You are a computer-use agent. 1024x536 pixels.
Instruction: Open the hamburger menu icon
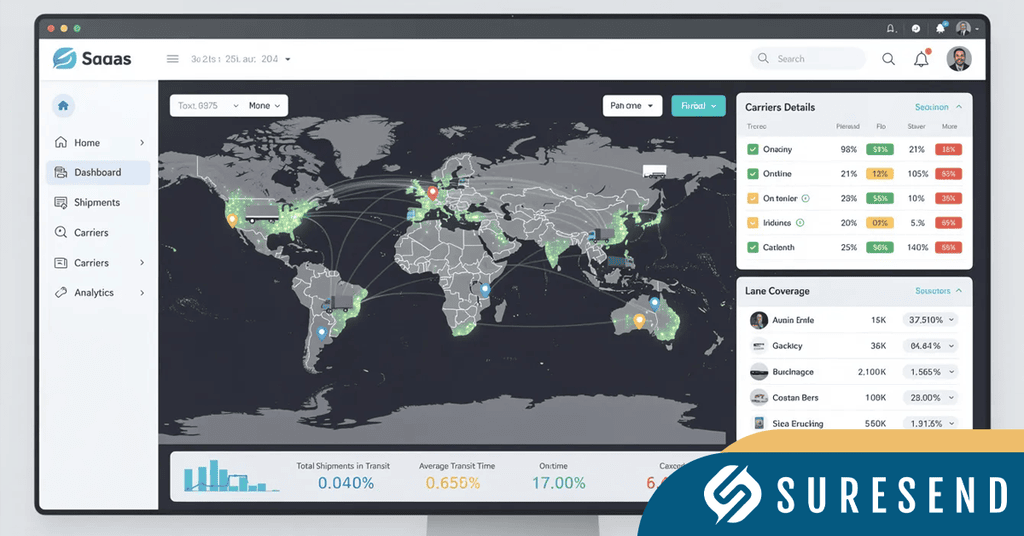pos(172,59)
